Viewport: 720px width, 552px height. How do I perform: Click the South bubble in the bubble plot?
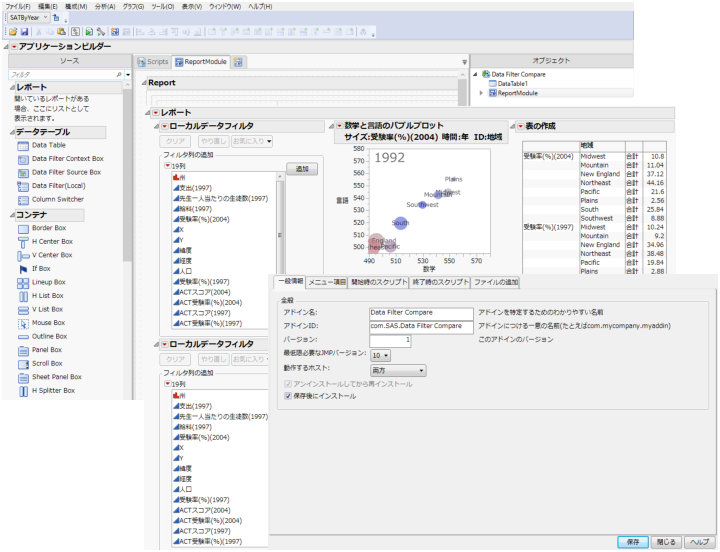pos(400,223)
